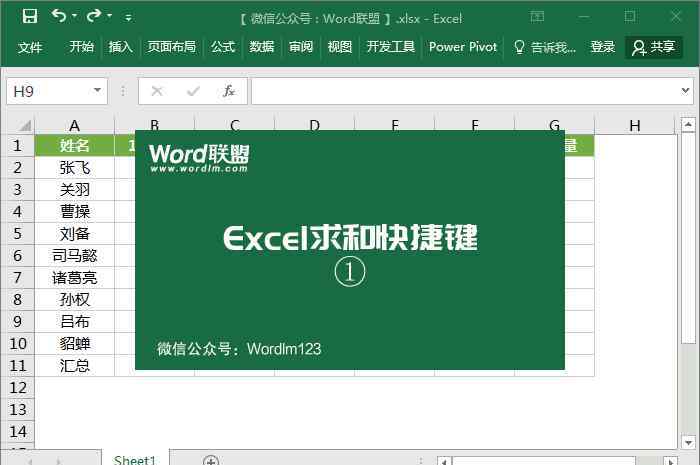
Task: Click the 登录 sign-in link
Action: (602, 47)
